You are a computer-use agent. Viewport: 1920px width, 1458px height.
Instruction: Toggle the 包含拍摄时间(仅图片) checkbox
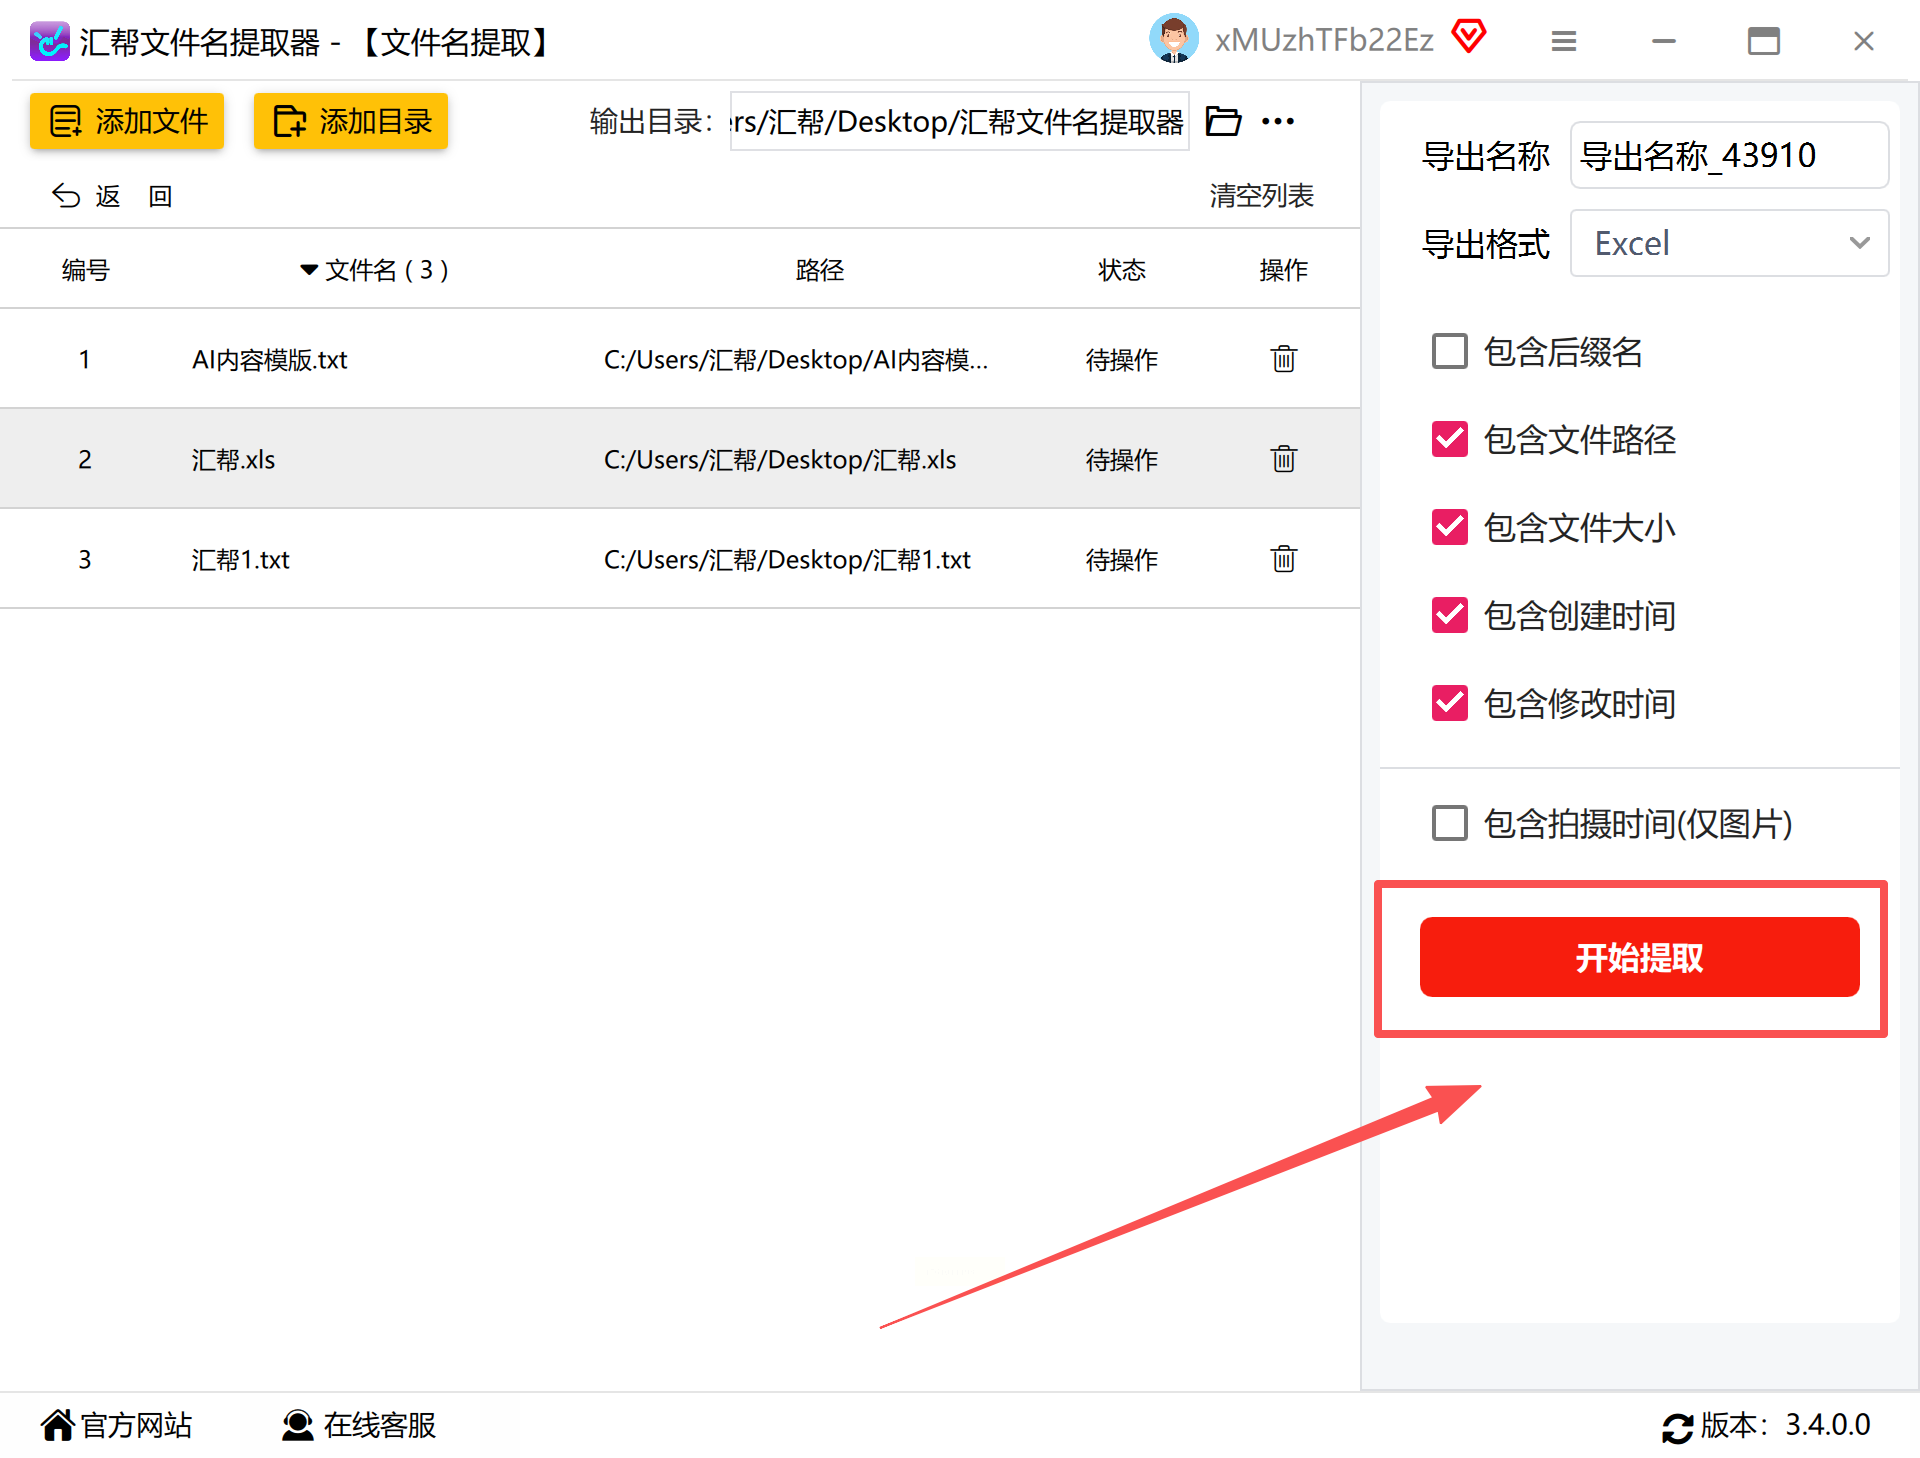click(1449, 824)
